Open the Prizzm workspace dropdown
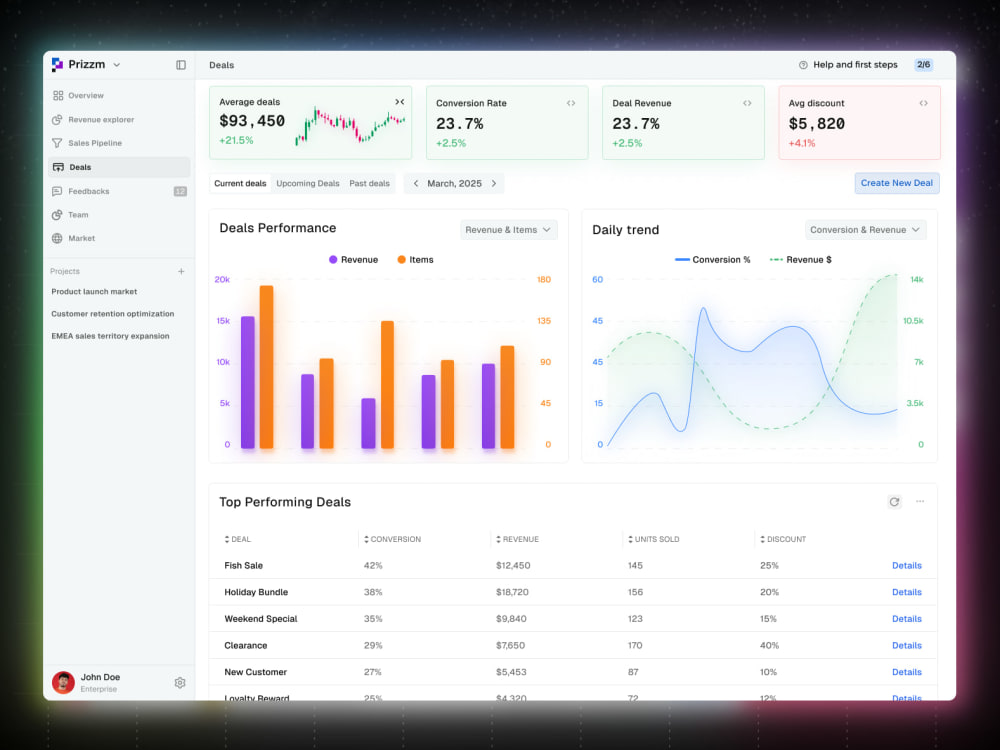This screenshot has height=750, width=1000. [x=117, y=65]
